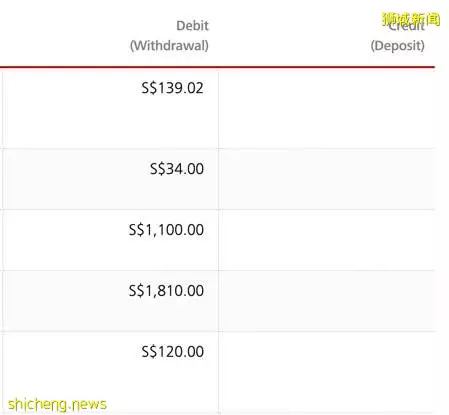Viewport: 449px width, 415px height.
Task: Click the Credit column header word
Action: [406, 26]
